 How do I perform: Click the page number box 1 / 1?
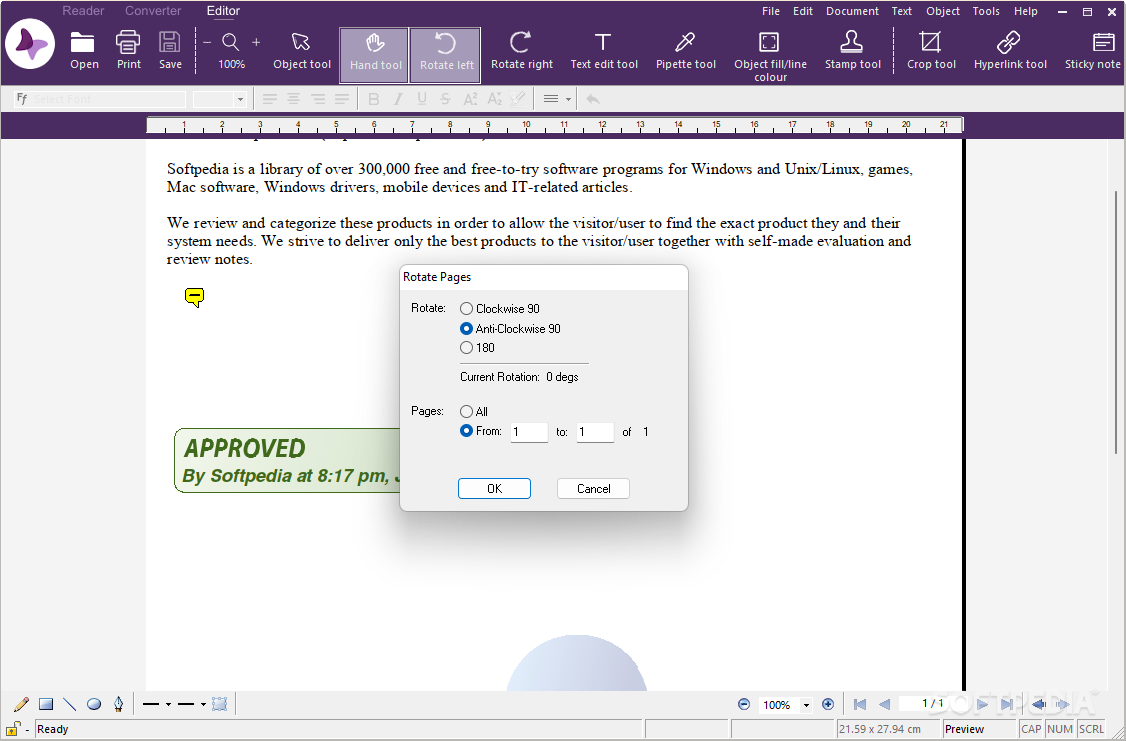pos(933,704)
